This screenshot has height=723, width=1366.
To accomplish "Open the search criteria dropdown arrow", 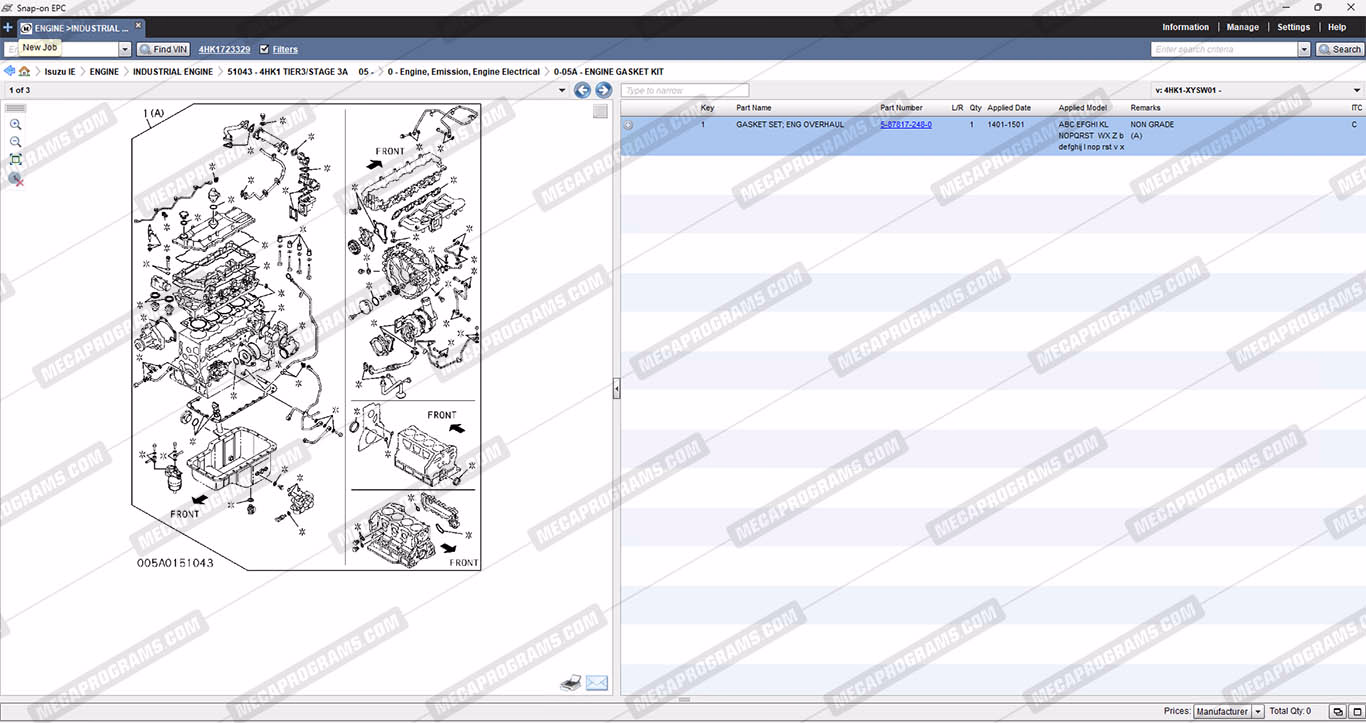I will (x=1304, y=49).
